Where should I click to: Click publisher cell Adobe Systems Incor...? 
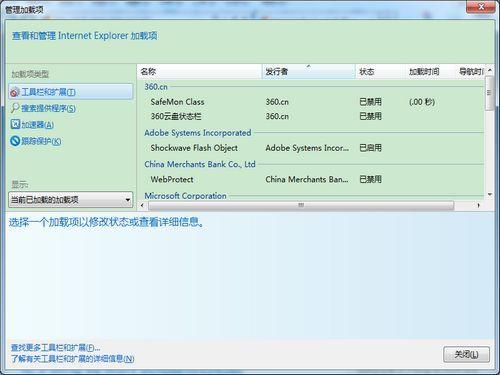[307, 148]
